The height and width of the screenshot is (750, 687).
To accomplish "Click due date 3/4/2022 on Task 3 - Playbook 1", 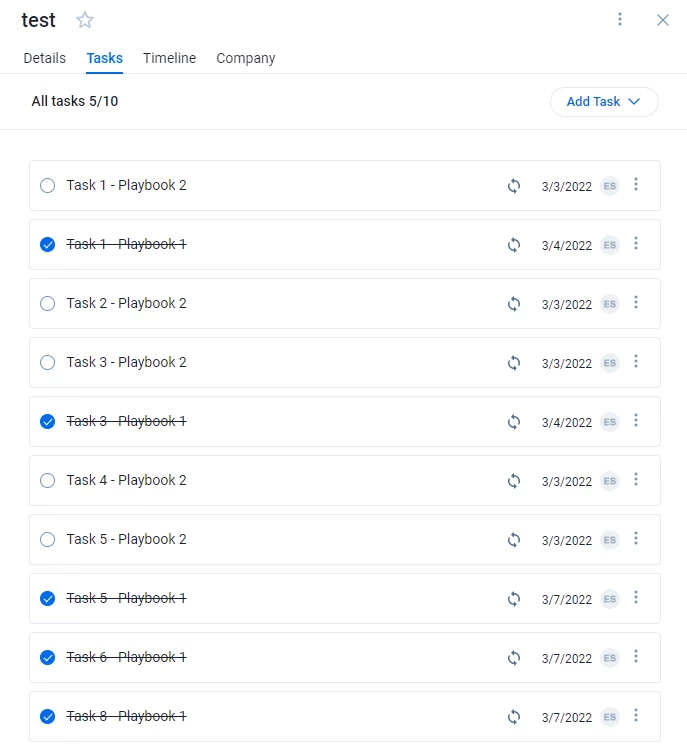I will [566, 422].
